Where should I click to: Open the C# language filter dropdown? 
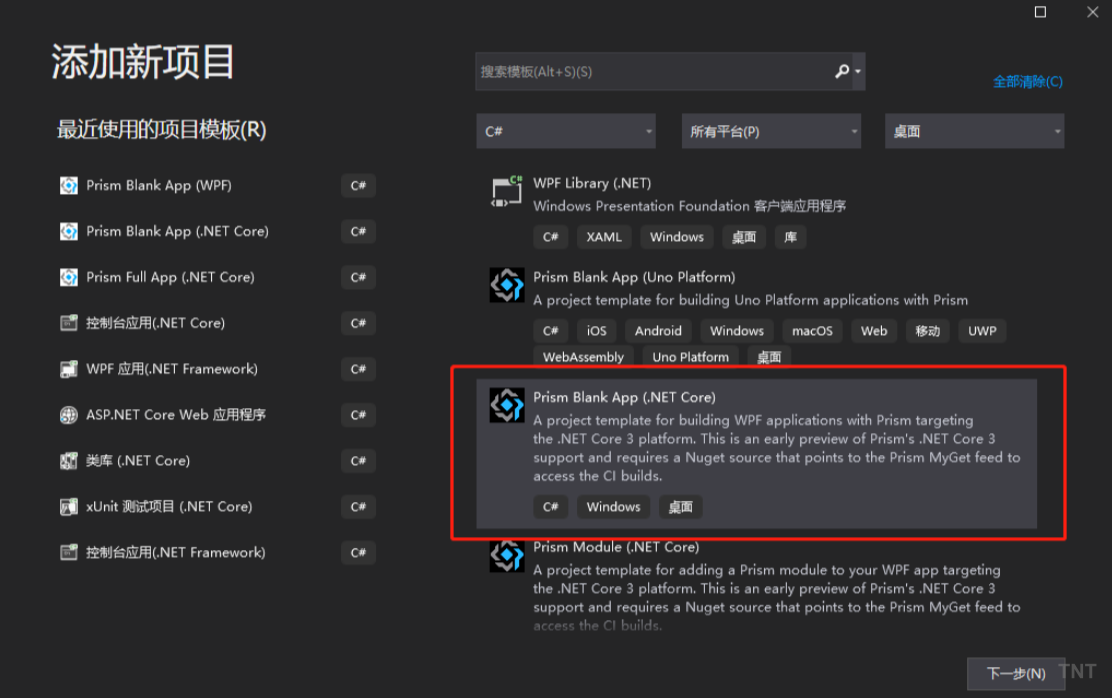tap(568, 131)
